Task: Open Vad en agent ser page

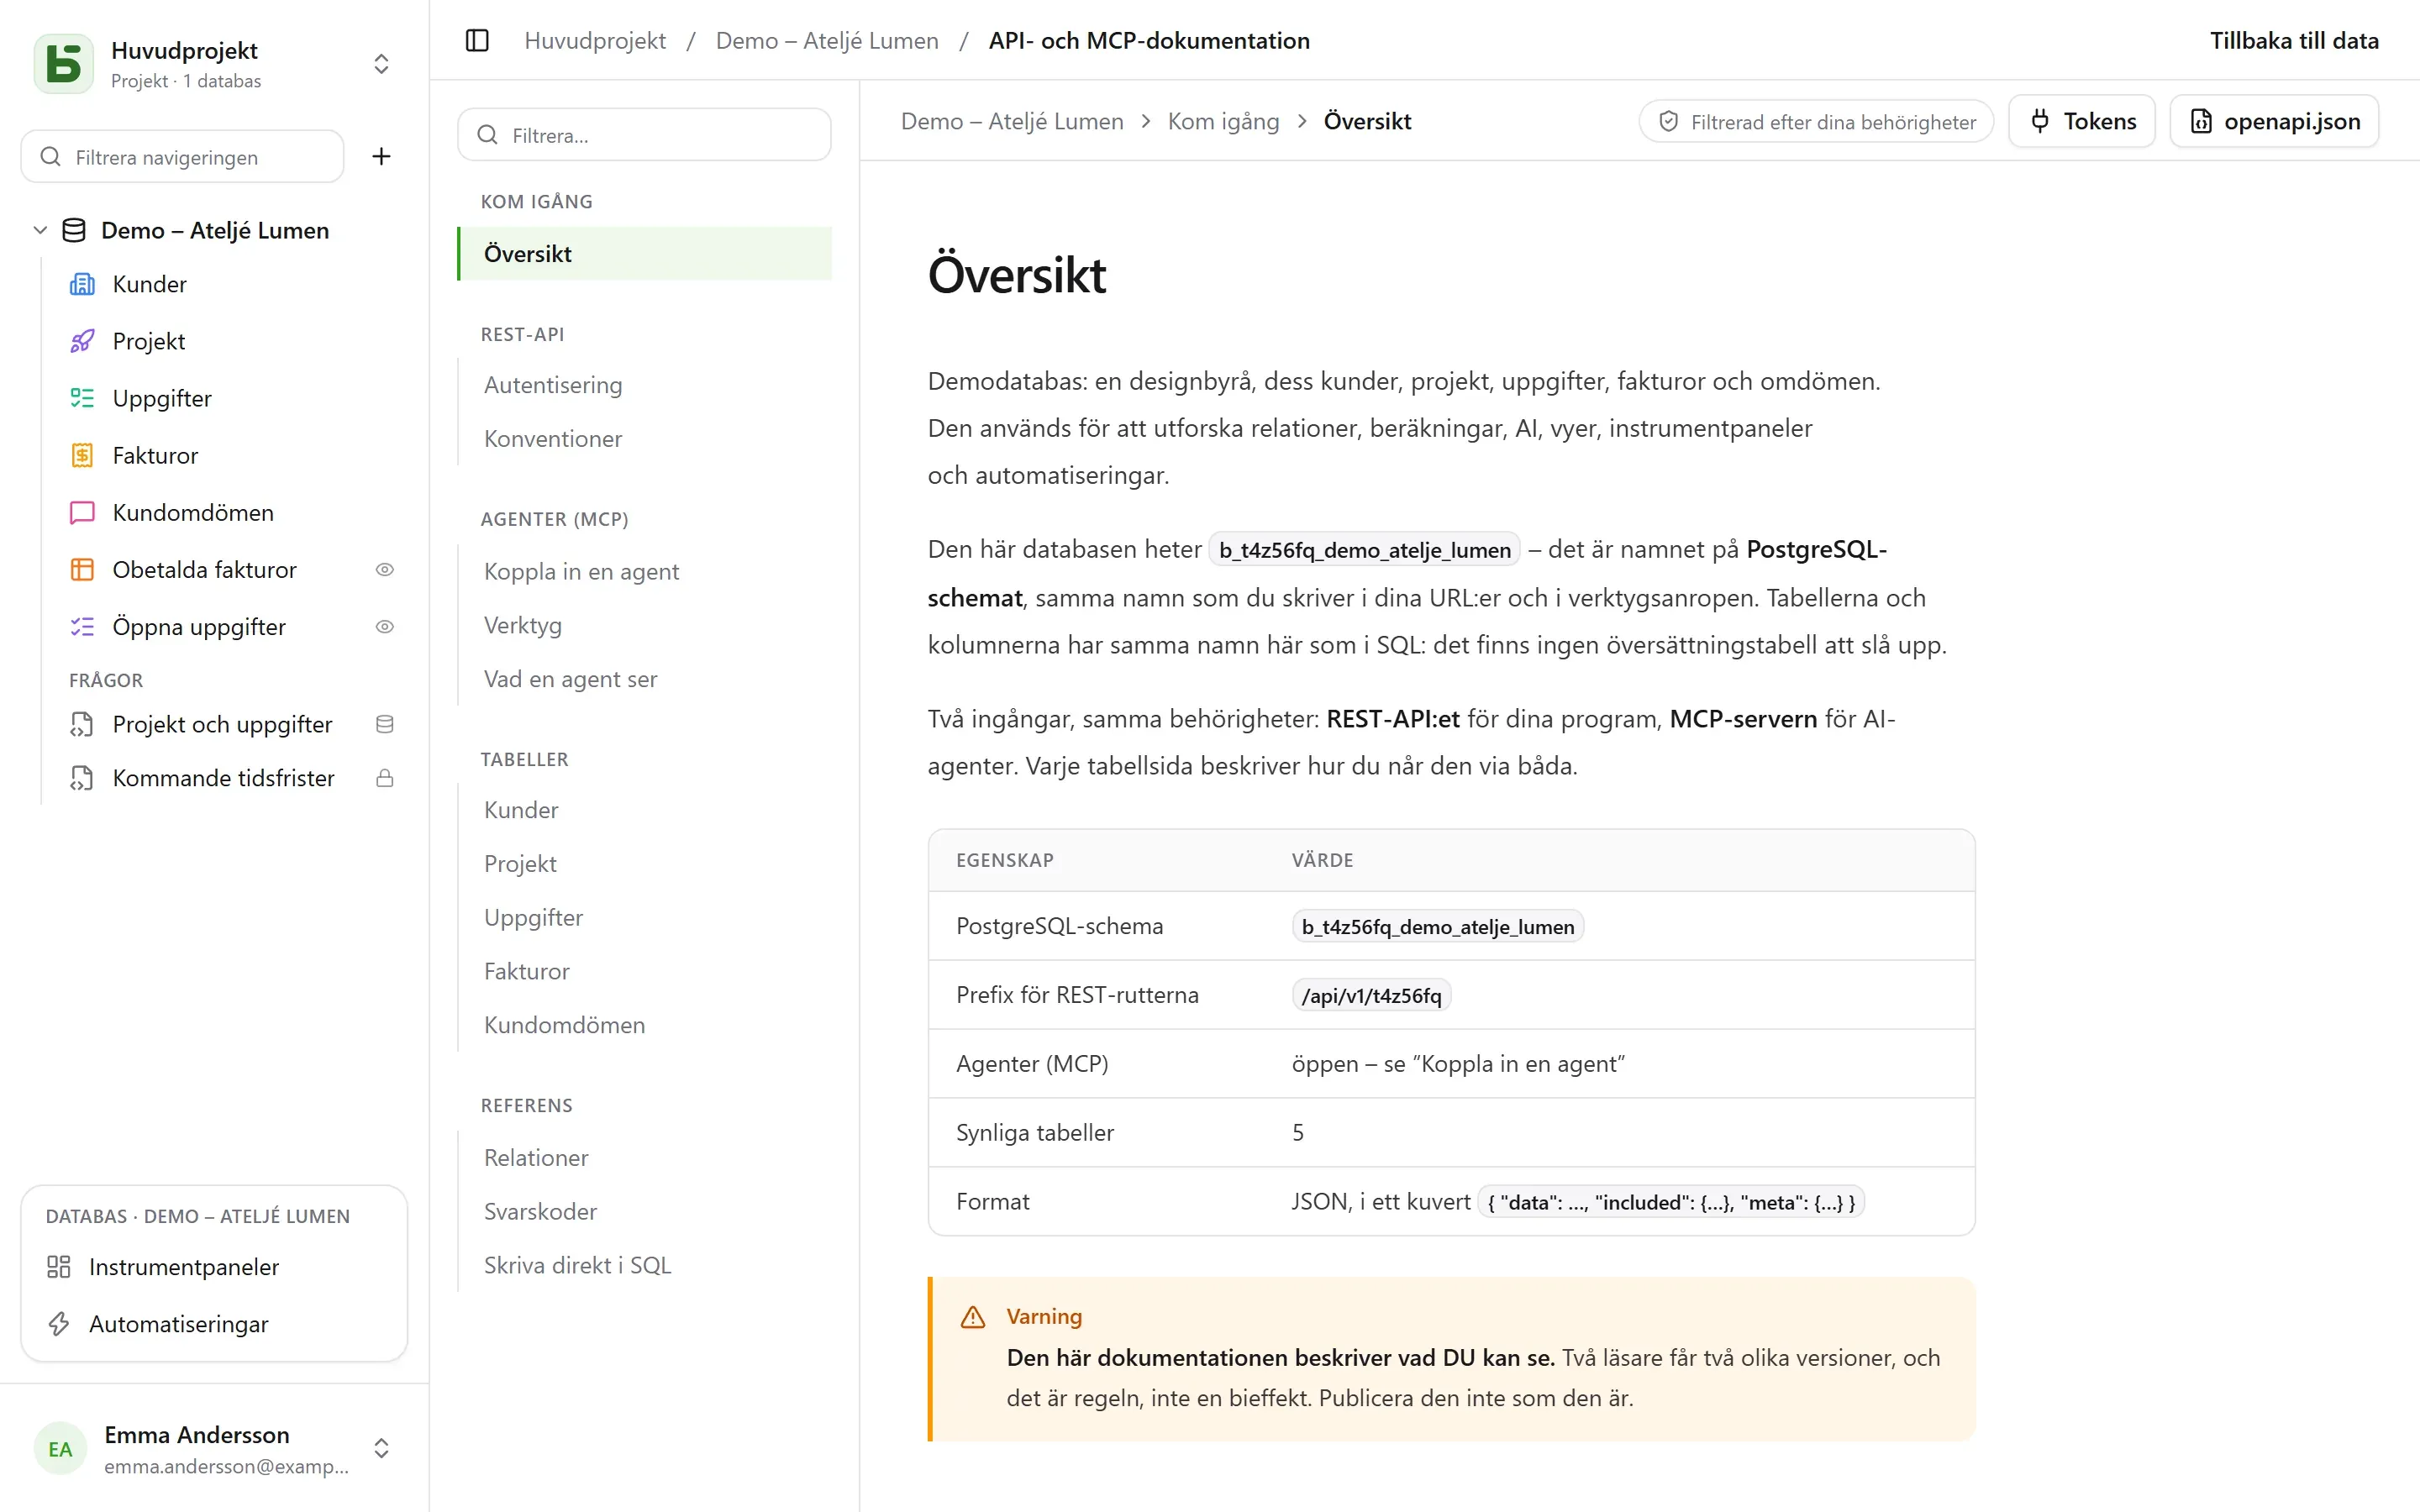Action: point(570,679)
